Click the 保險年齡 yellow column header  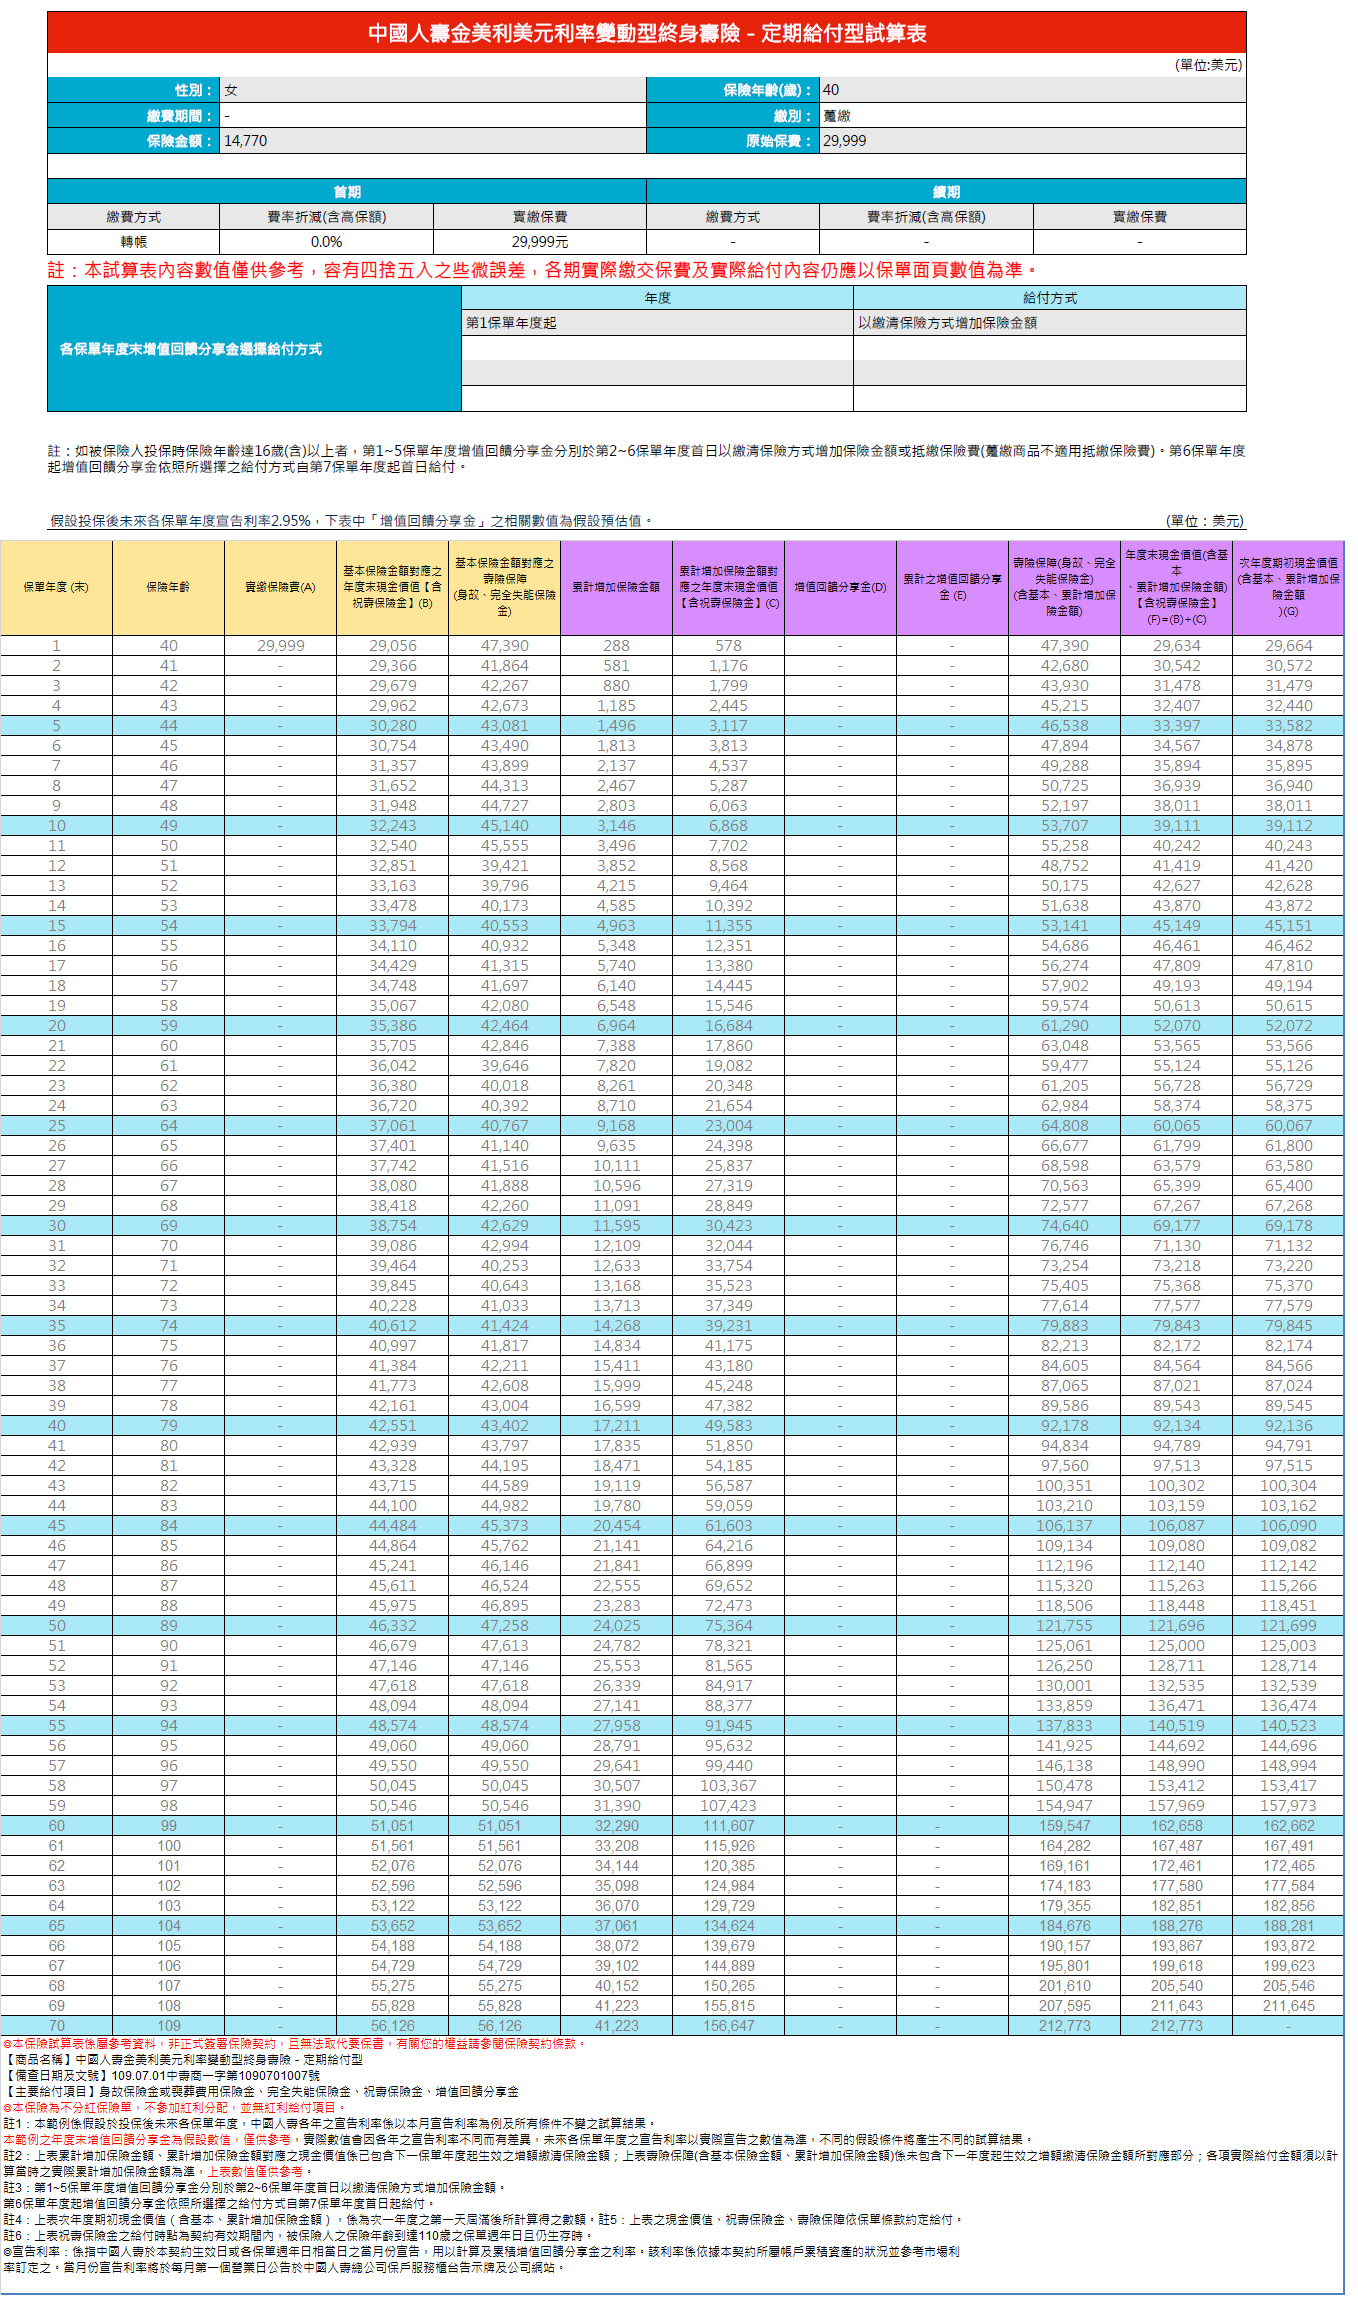pos(168,588)
